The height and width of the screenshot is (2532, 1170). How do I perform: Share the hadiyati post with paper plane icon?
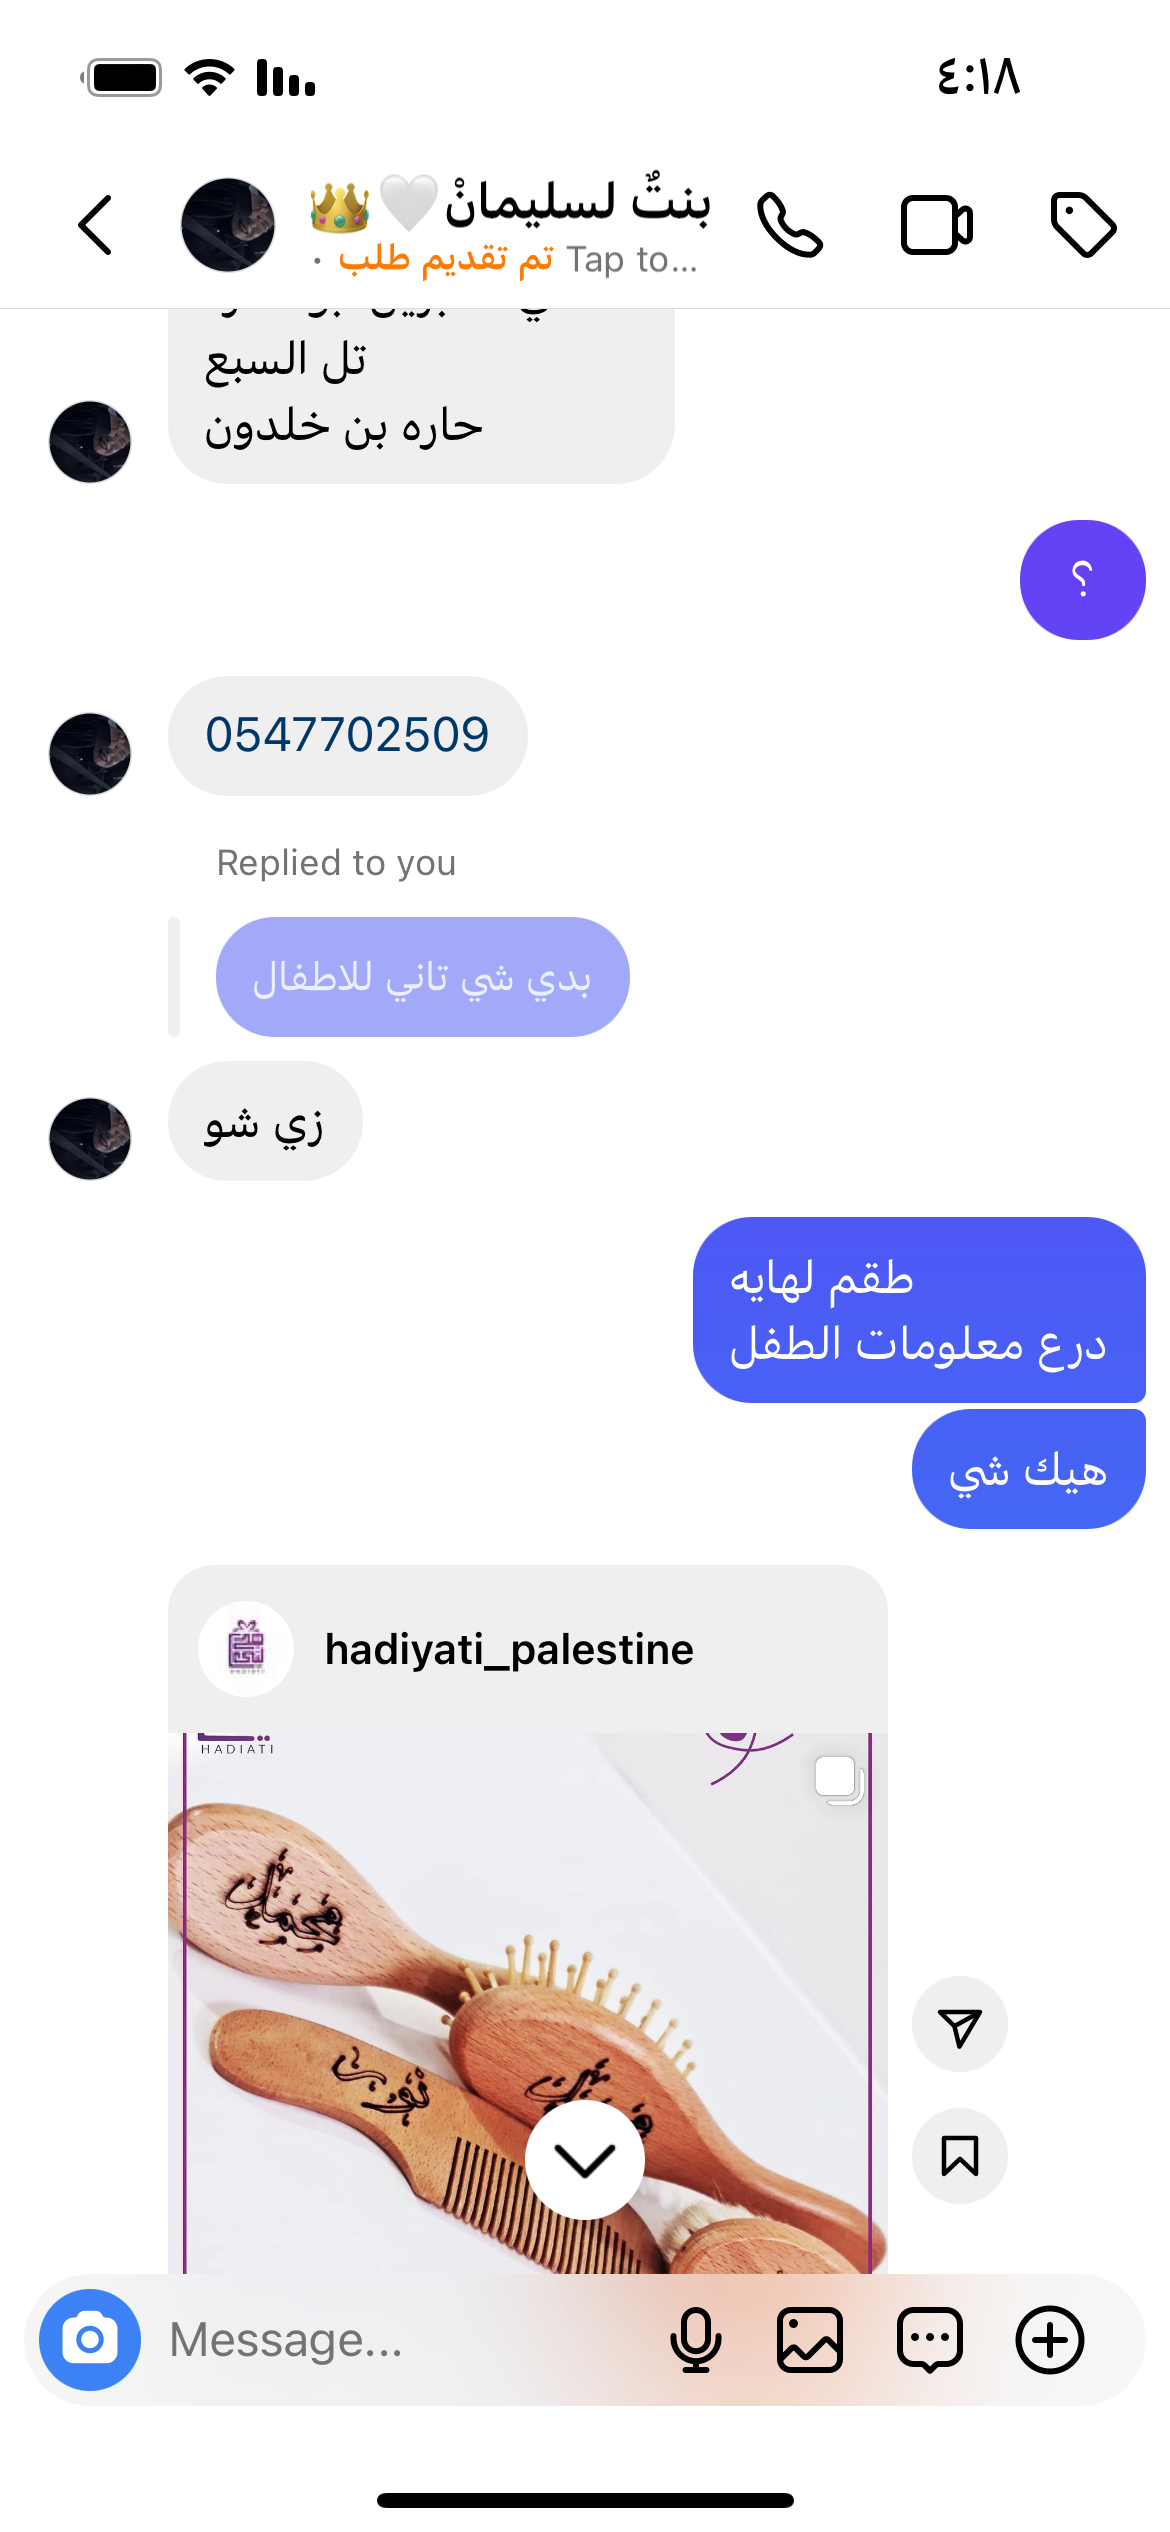point(960,2024)
